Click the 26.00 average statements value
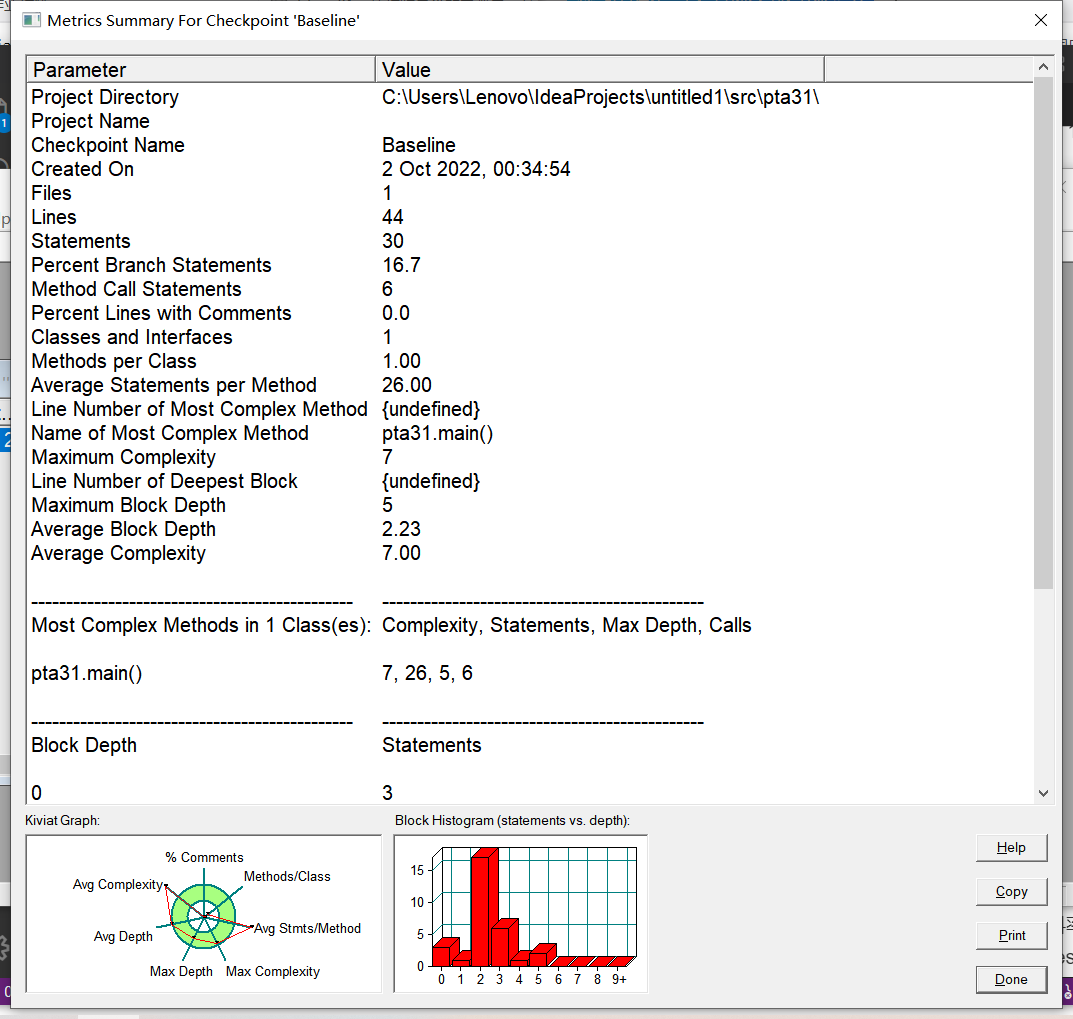 [x=406, y=385]
